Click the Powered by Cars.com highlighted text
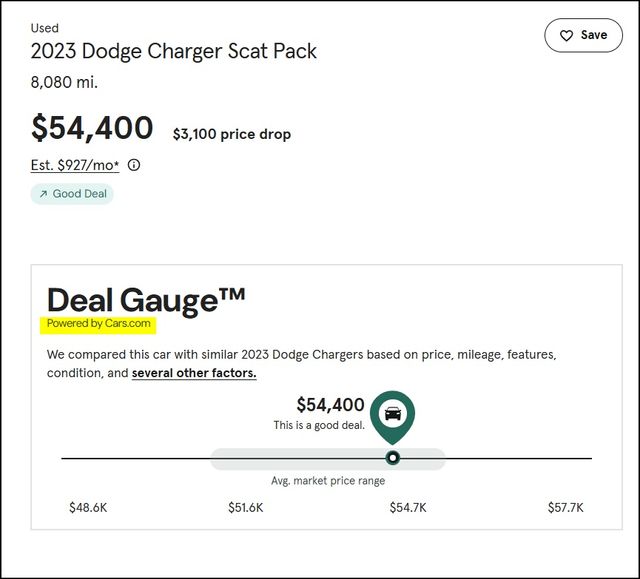The image size is (640, 579). tap(98, 324)
